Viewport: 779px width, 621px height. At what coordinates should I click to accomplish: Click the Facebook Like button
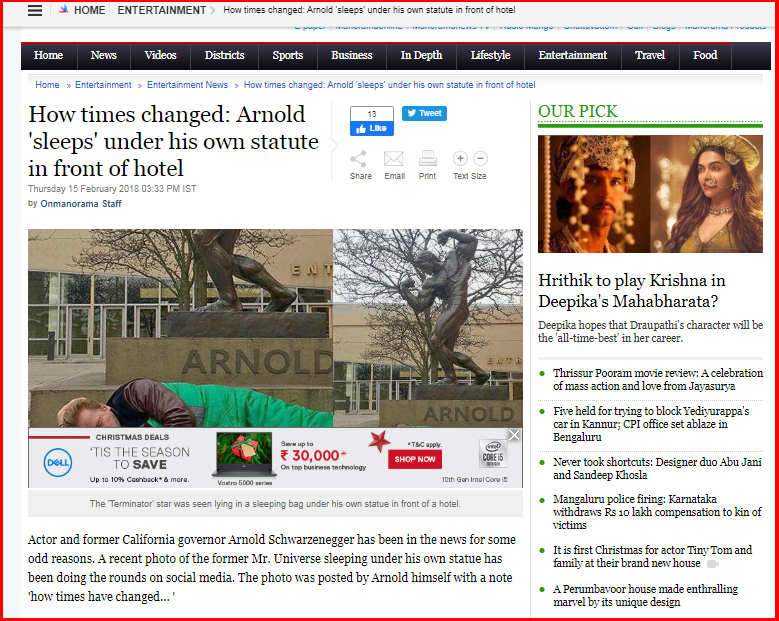click(372, 128)
